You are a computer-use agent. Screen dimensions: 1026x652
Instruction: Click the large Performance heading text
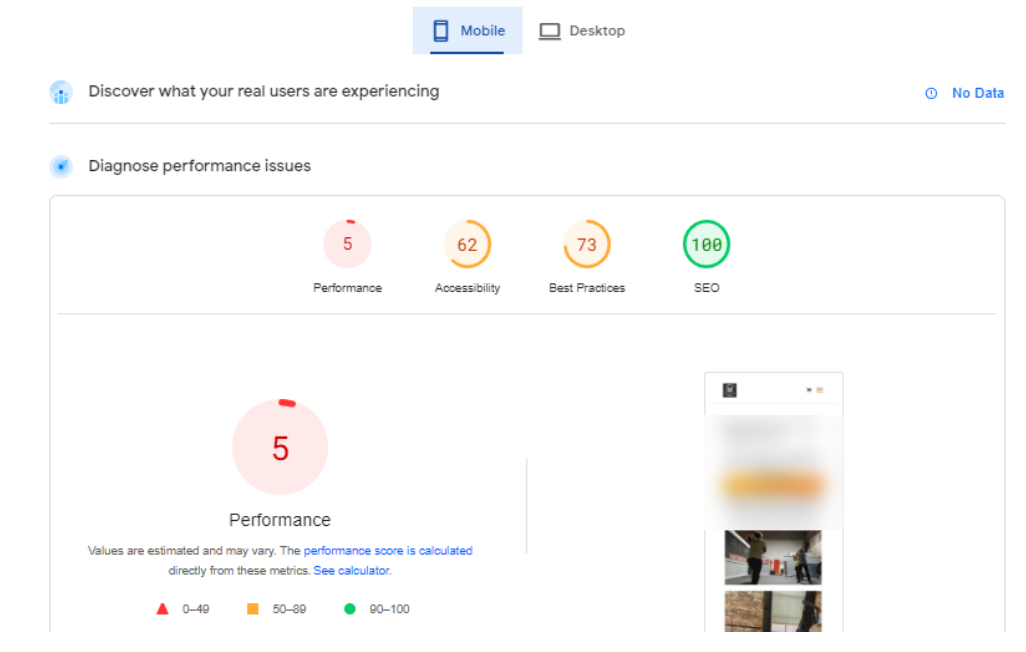280,520
